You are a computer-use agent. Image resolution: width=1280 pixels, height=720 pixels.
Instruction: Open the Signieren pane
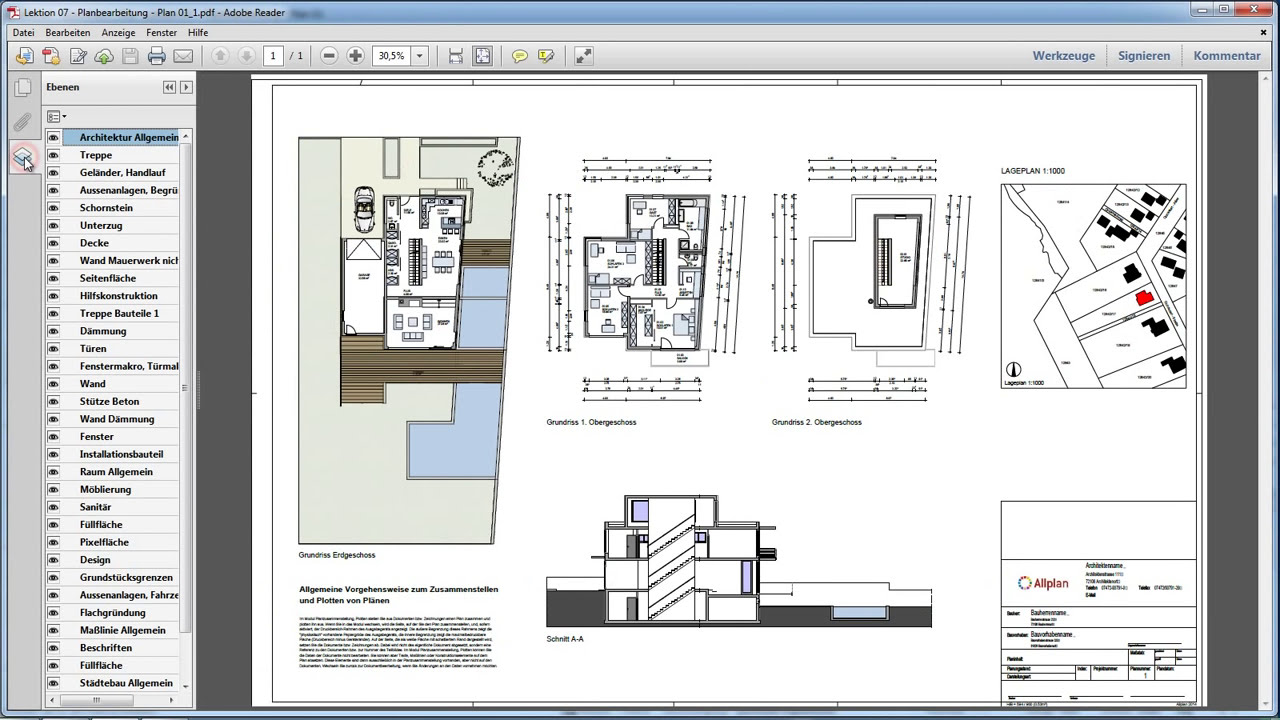[x=1144, y=56]
